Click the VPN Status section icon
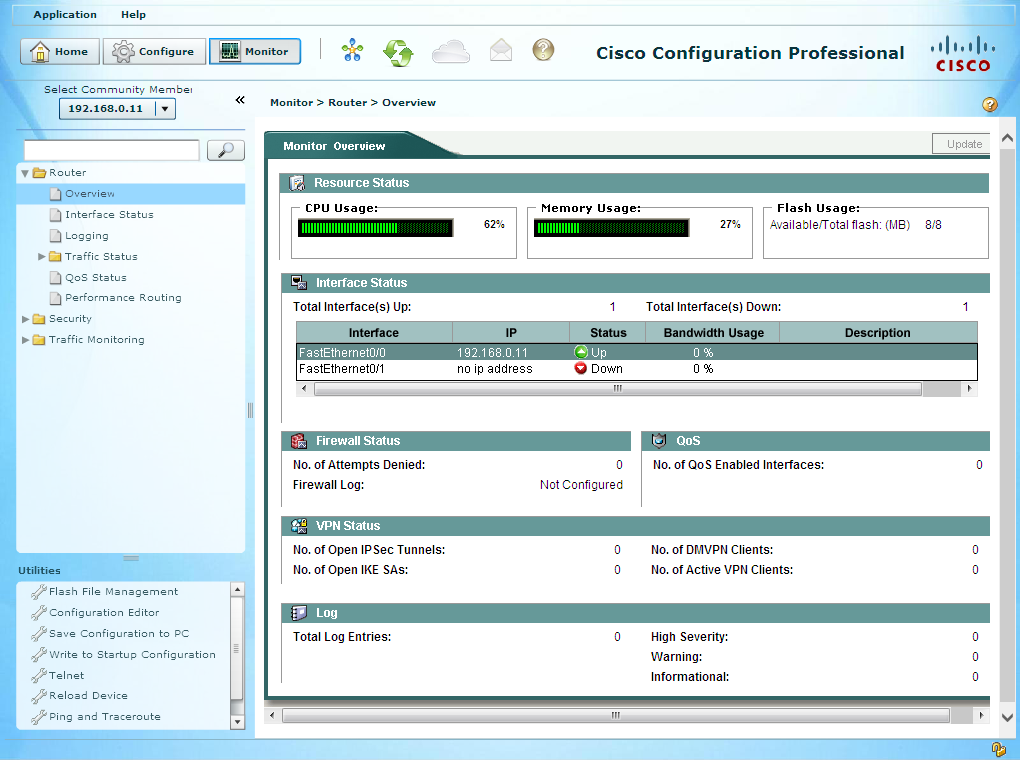 pyautogui.click(x=299, y=526)
